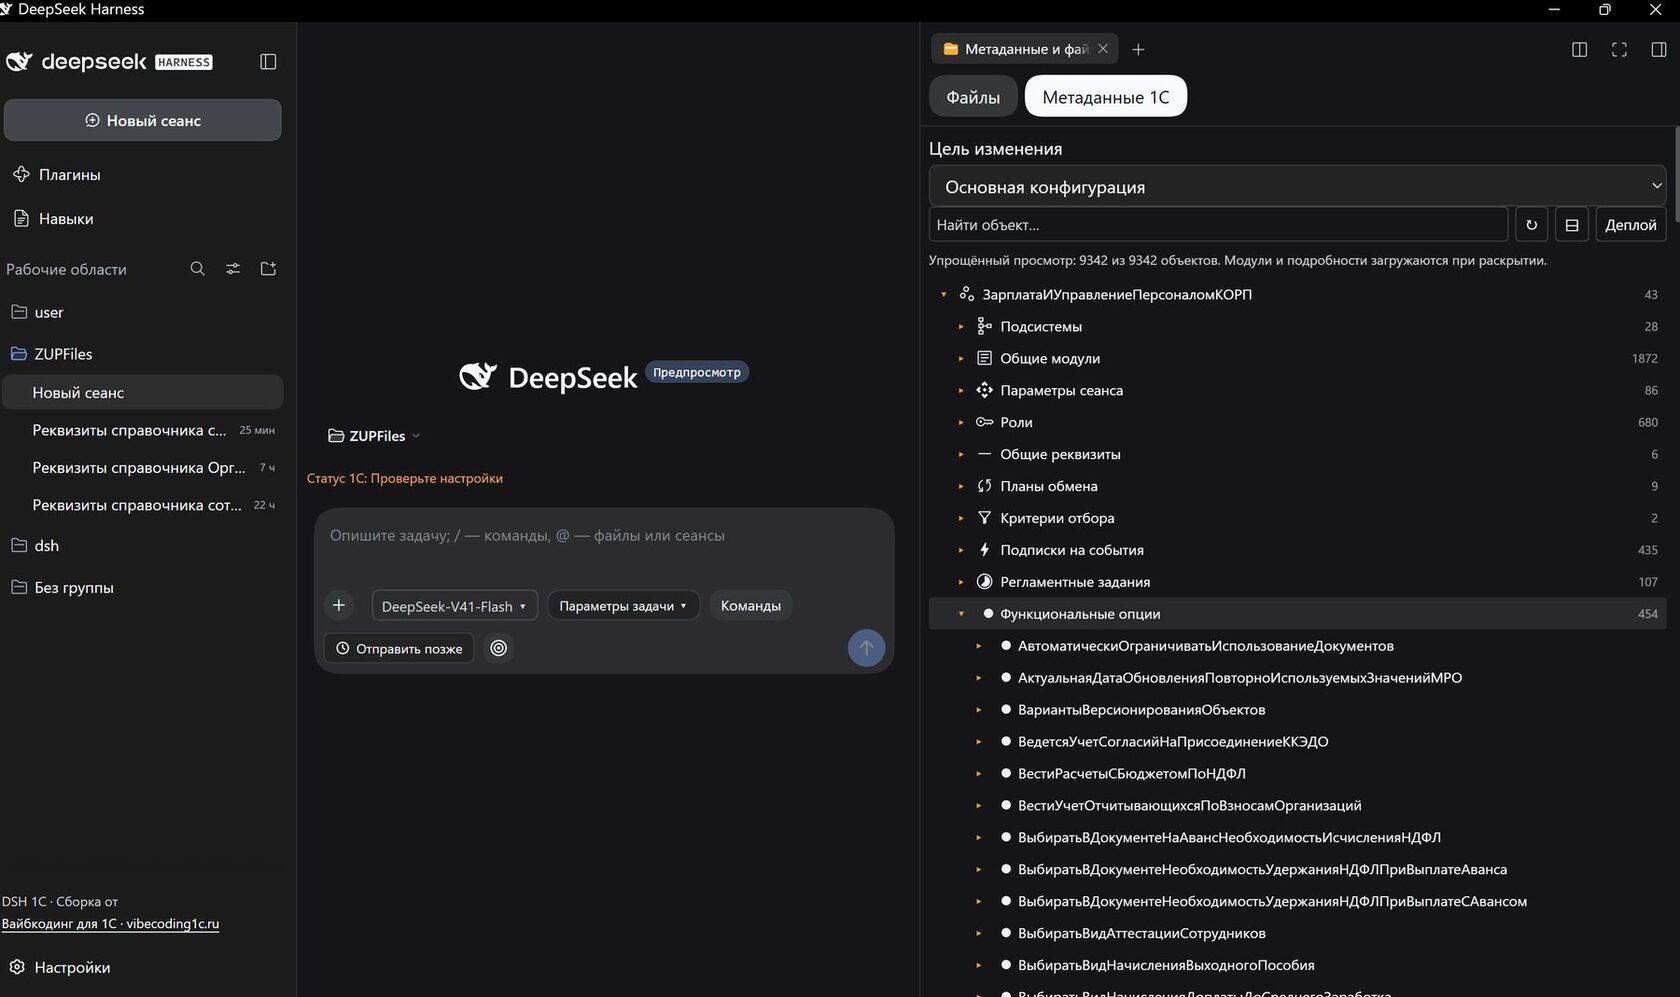Viewport: 1680px width, 997px height.
Task: Expand the Регламентные задания node
Action: point(961,582)
